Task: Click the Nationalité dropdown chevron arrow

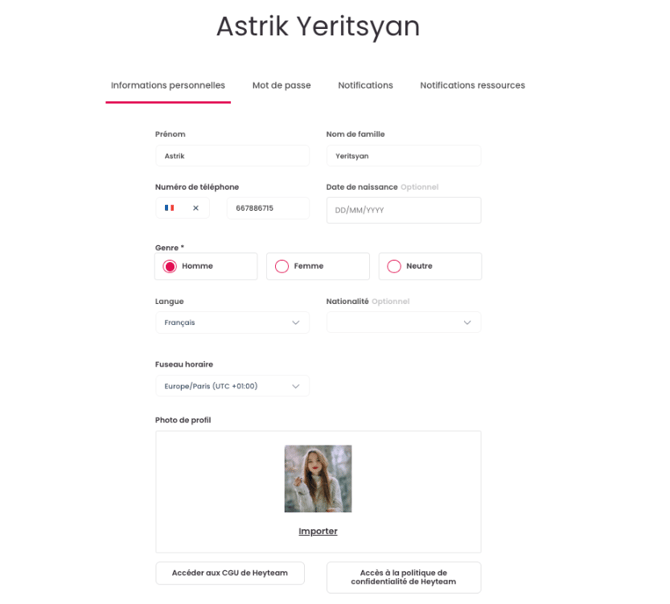Action: coord(467,323)
